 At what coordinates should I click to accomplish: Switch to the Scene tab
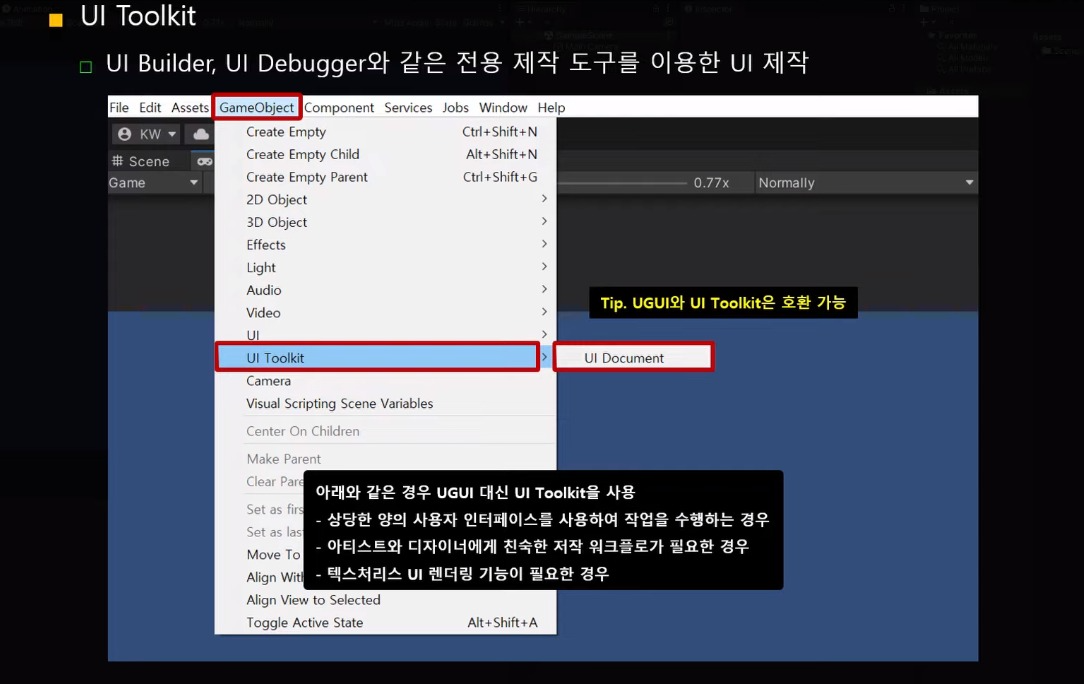(x=141, y=161)
